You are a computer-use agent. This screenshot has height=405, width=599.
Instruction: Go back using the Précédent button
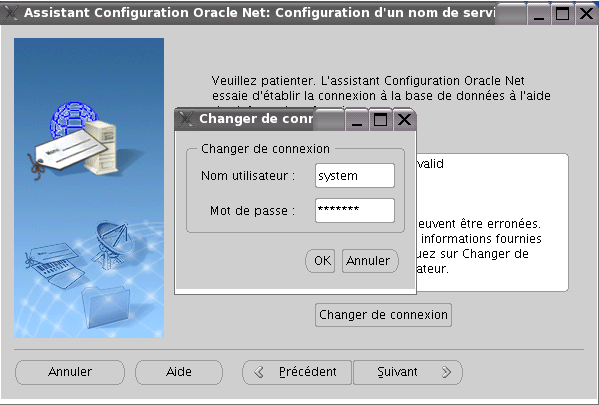coord(297,372)
